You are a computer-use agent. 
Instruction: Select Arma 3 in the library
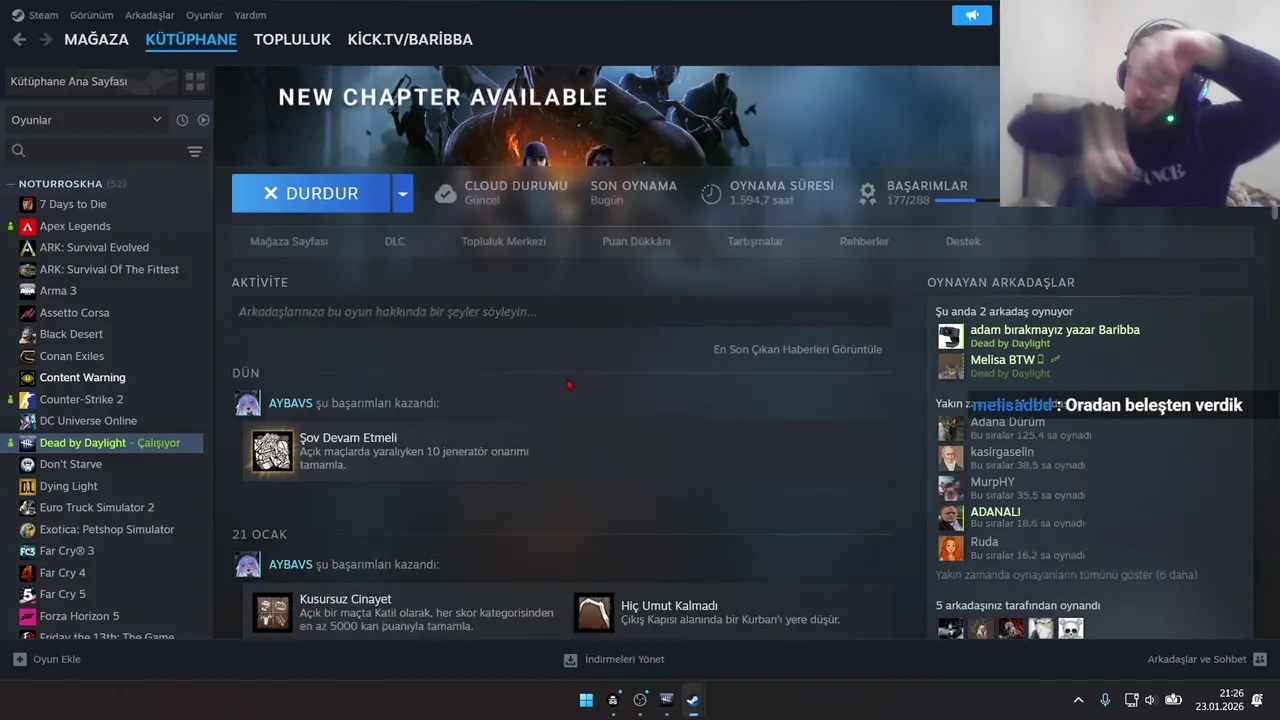click(58, 291)
